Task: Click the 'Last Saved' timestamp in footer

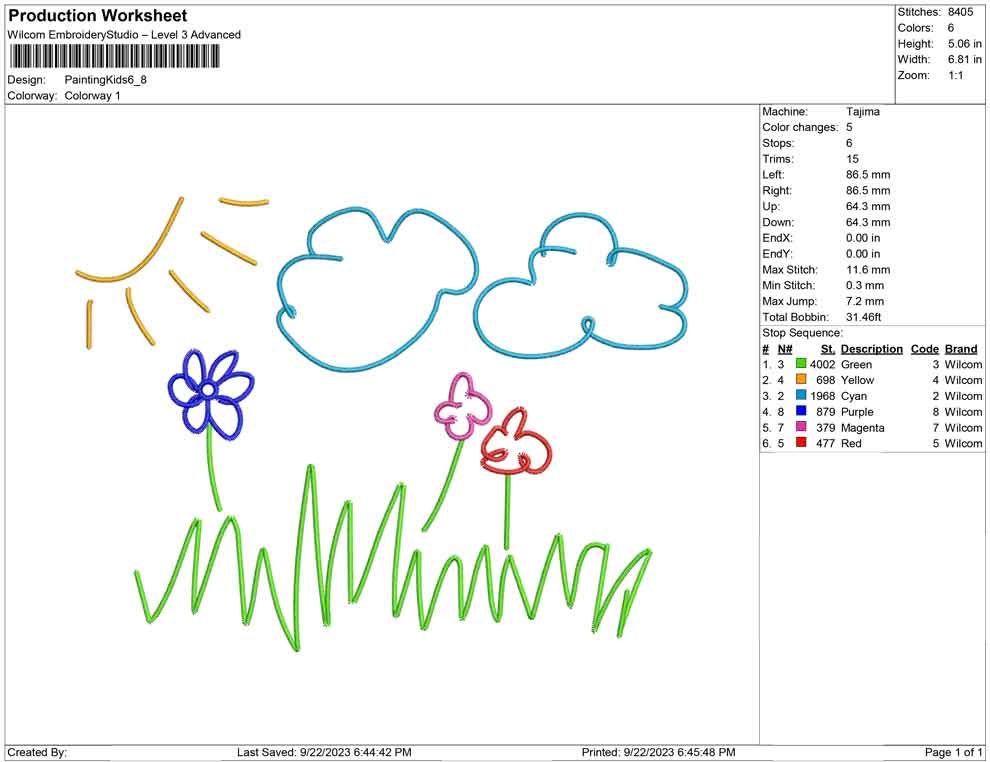Action: (324, 752)
